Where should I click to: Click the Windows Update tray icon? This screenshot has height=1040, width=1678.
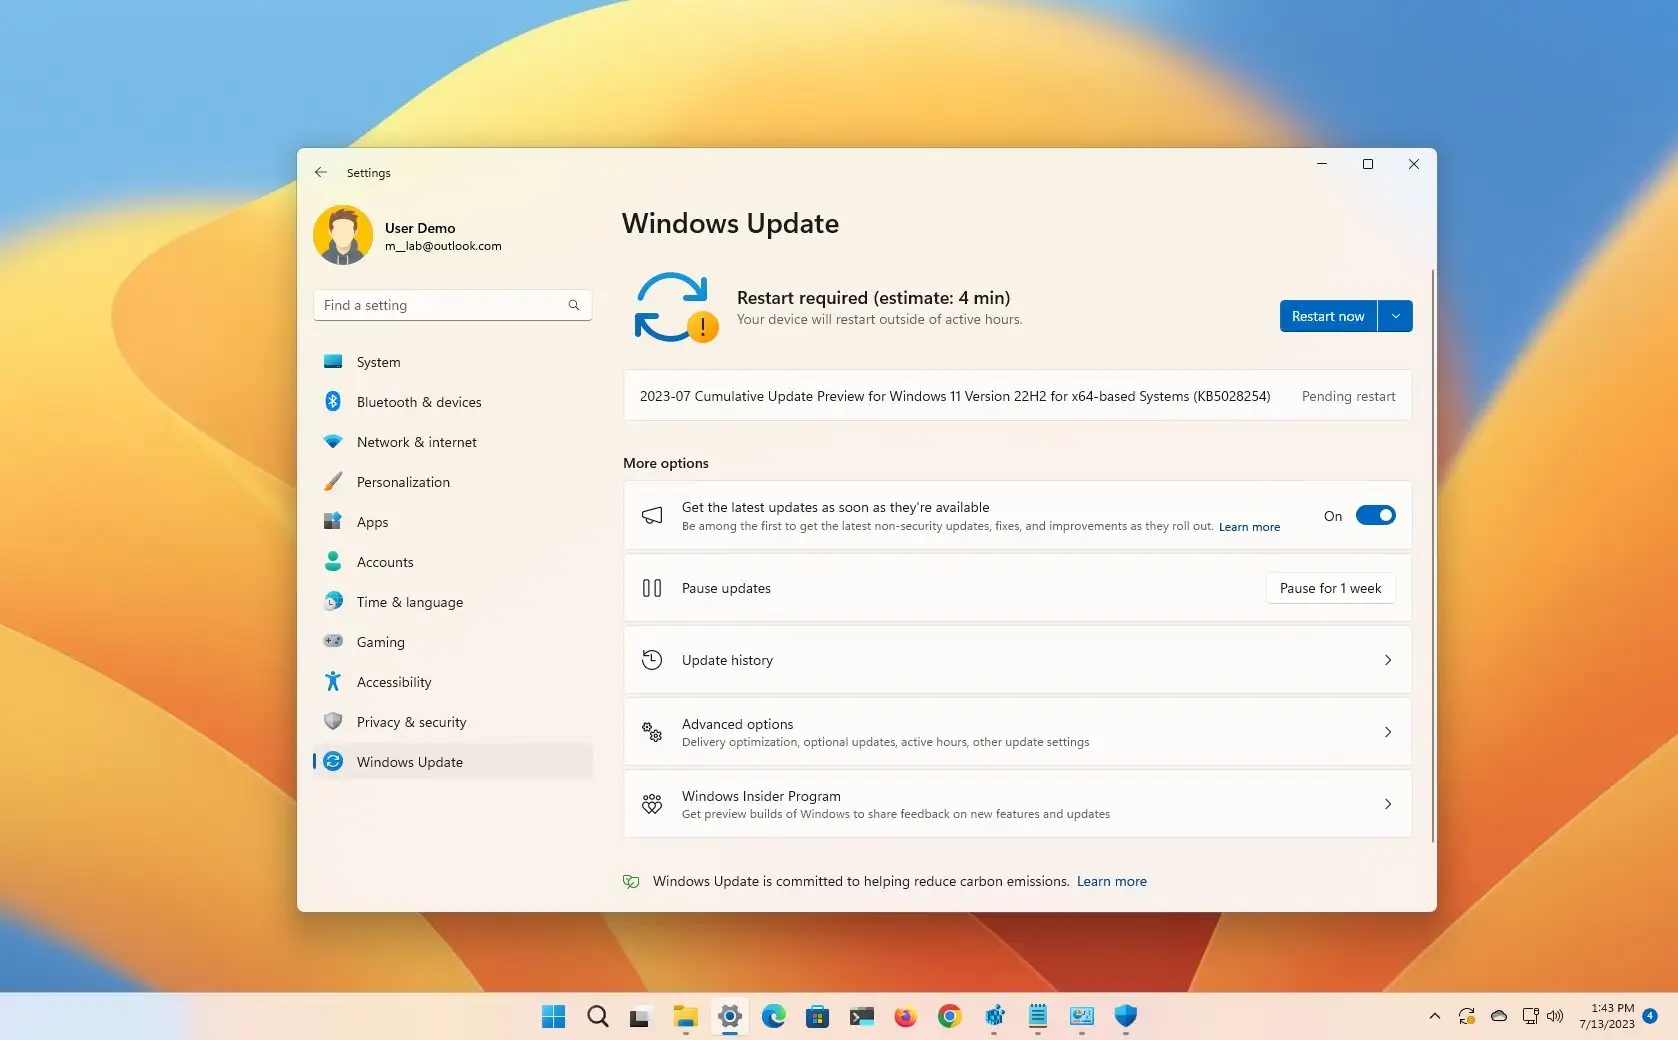click(x=1466, y=1016)
